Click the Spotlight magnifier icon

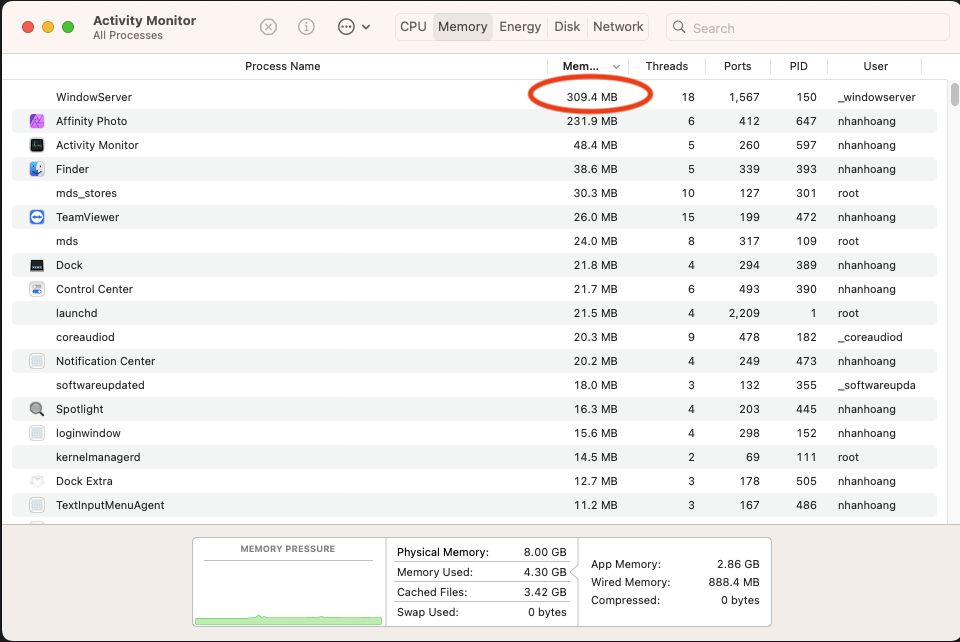click(37, 409)
